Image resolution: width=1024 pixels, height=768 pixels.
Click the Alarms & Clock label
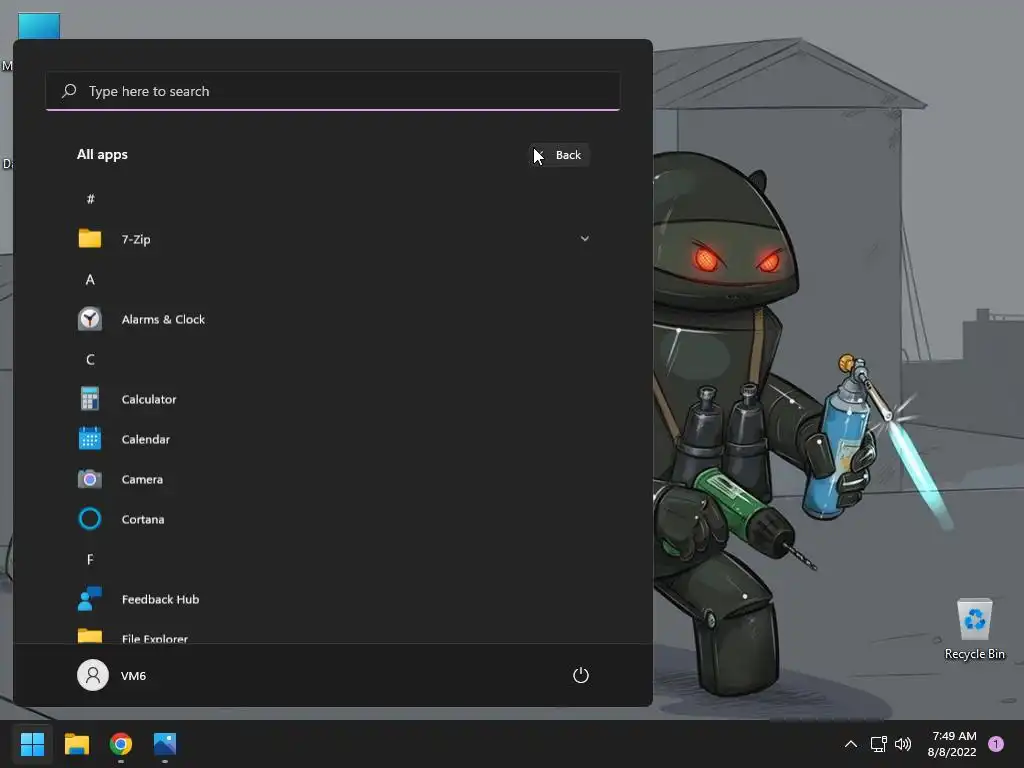163,319
